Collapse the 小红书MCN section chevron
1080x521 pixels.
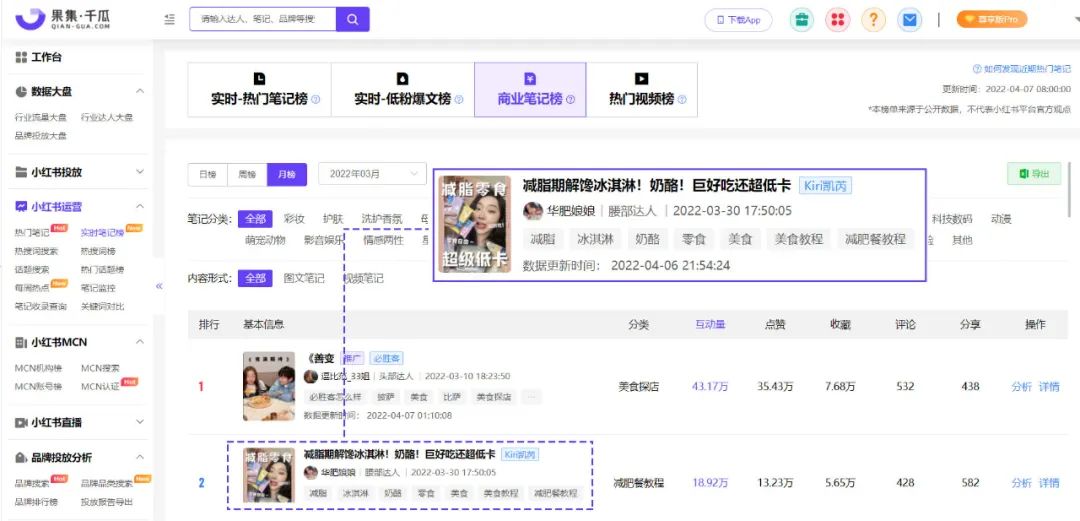point(140,343)
